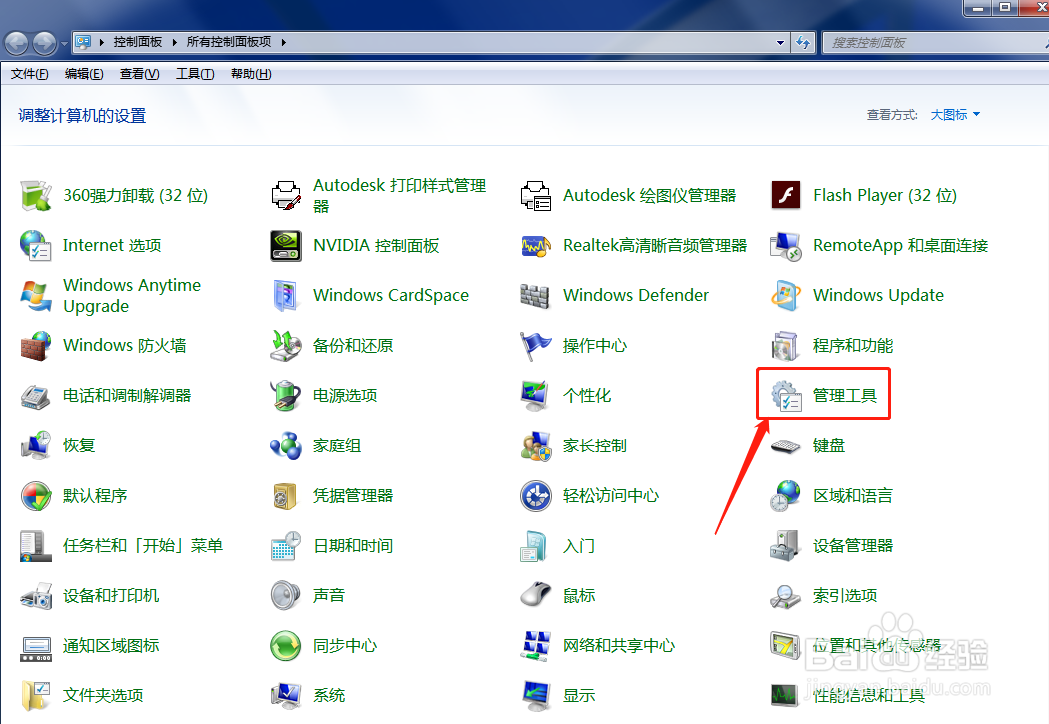Go to 控制面板 in the breadcrumb
This screenshot has height=724, width=1049.
pos(138,42)
